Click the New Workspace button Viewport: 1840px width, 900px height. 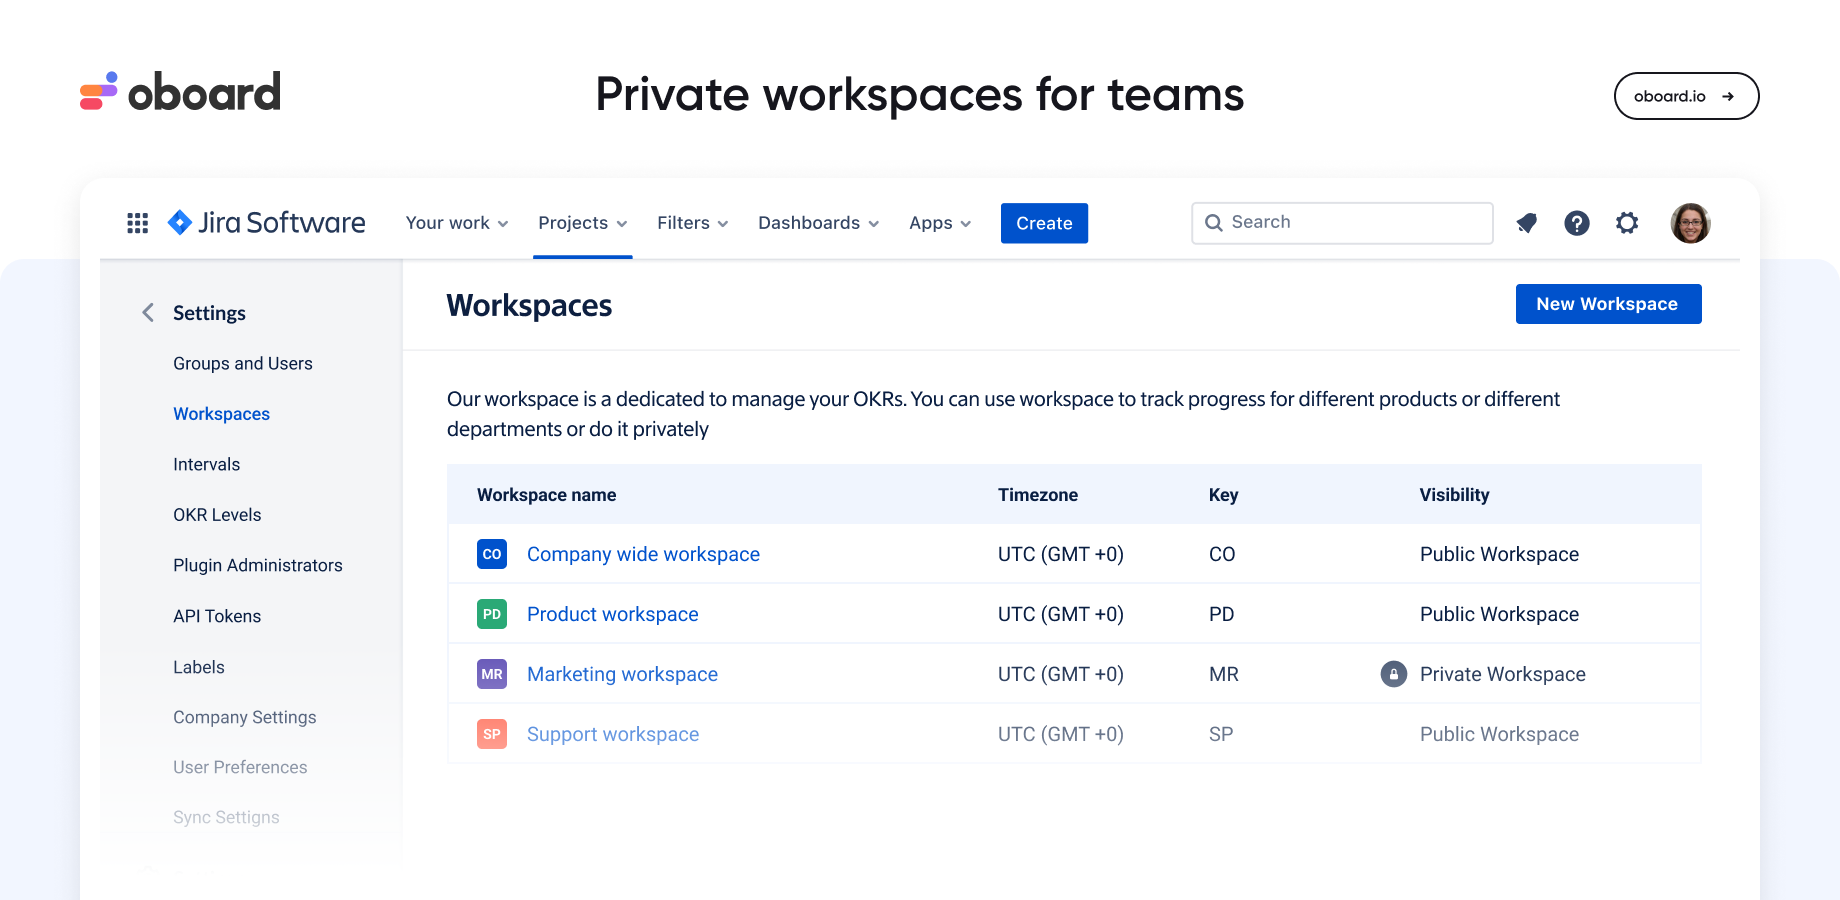click(1608, 304)
